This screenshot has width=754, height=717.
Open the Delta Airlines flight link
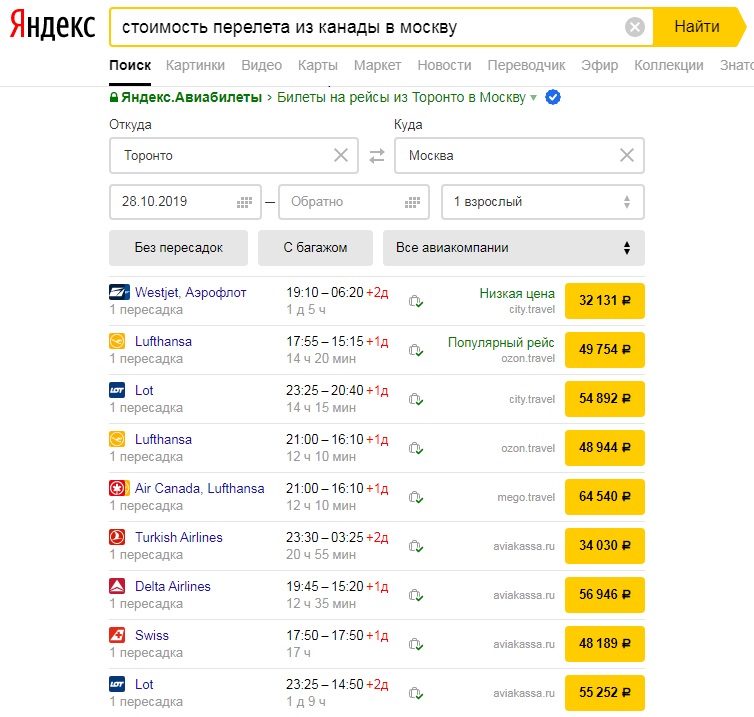173,586
